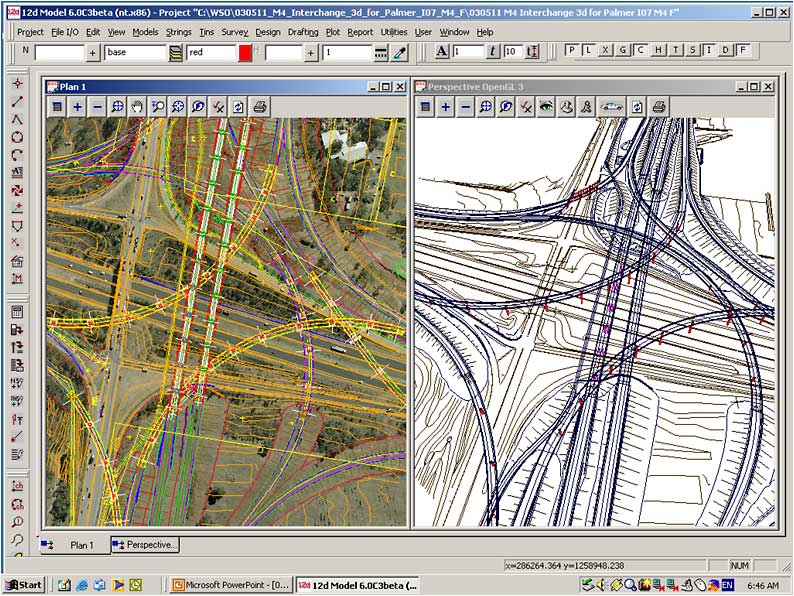The height and width of the screenshot is (596, 794).
Task: Select the pan hand tool in Plan 1
Action: pyautogui.click(x=138, y=106)
